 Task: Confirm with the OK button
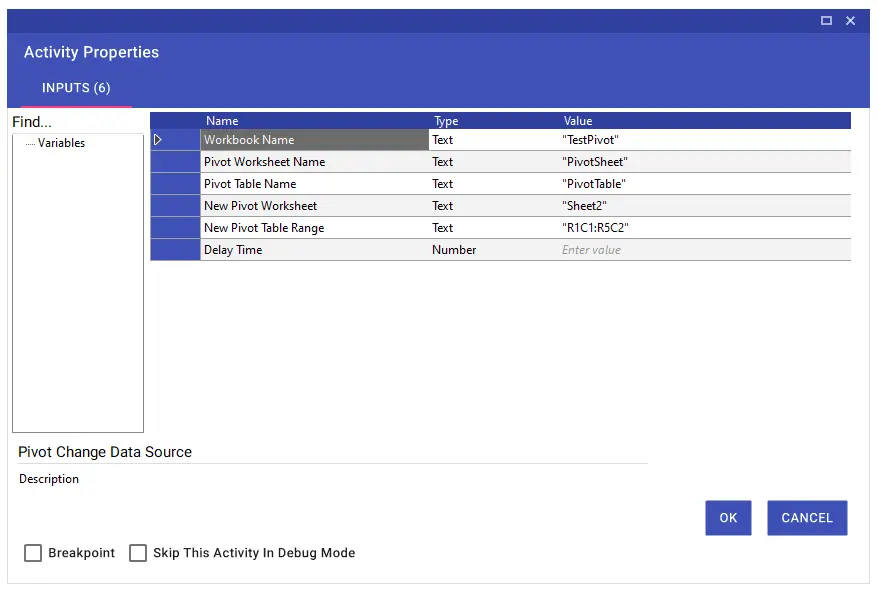(x=728, y=518)
